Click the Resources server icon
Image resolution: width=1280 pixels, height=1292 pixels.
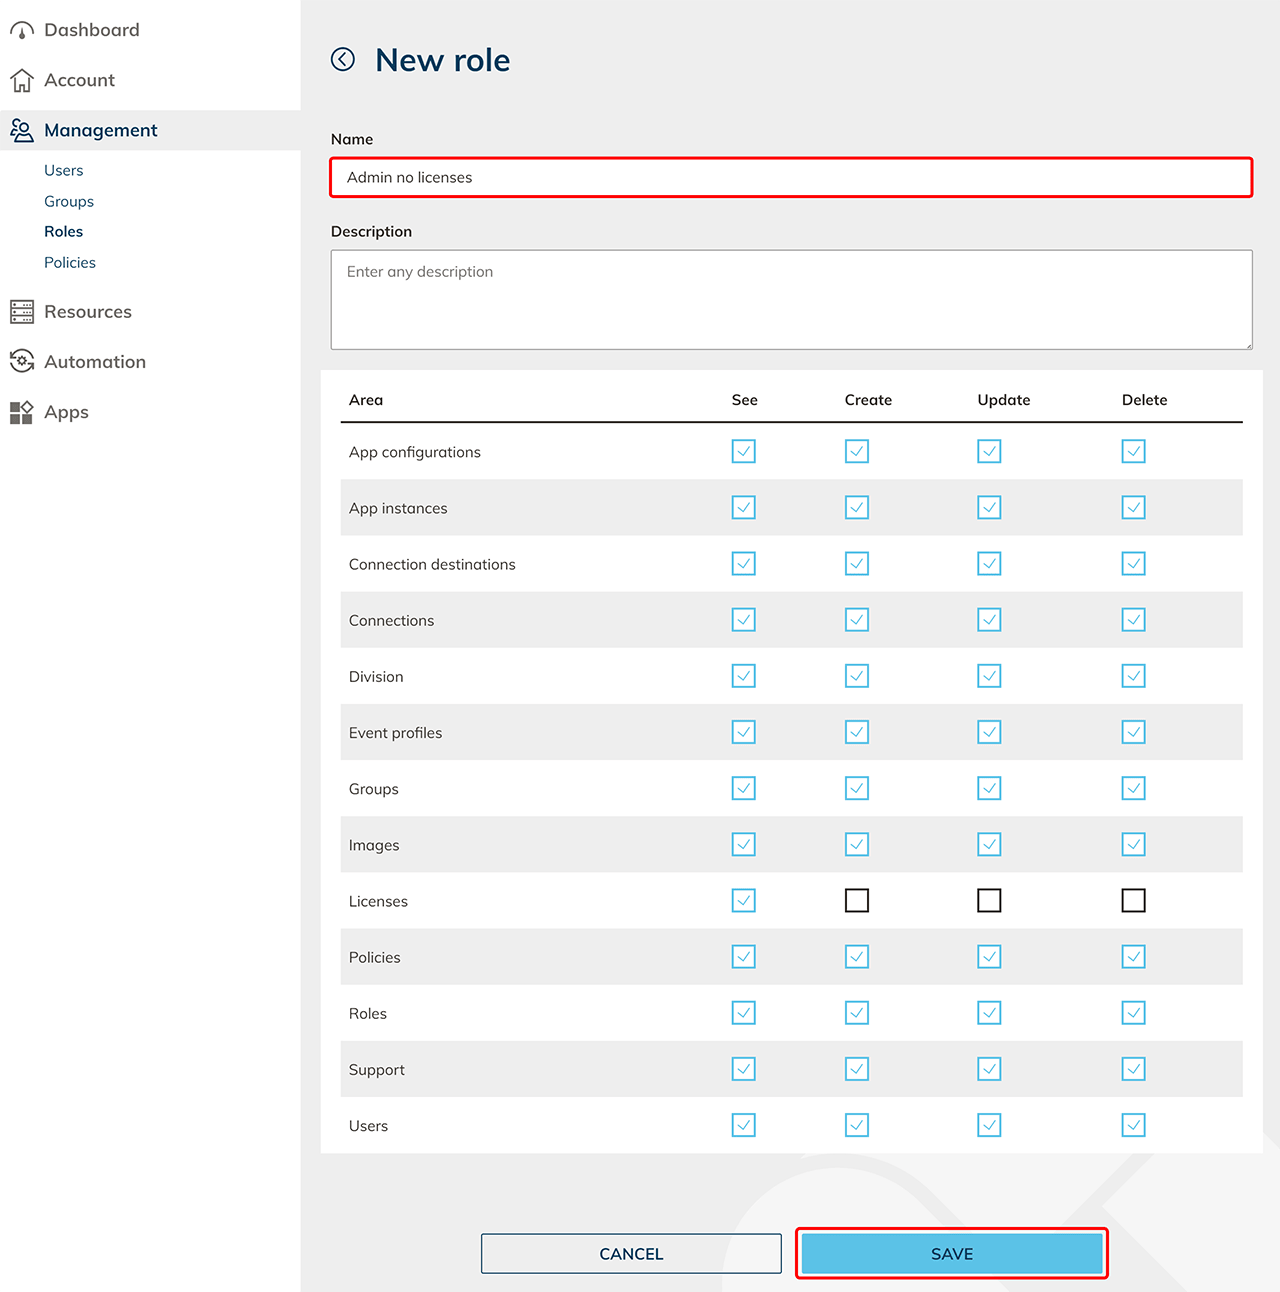pos(22,312)
